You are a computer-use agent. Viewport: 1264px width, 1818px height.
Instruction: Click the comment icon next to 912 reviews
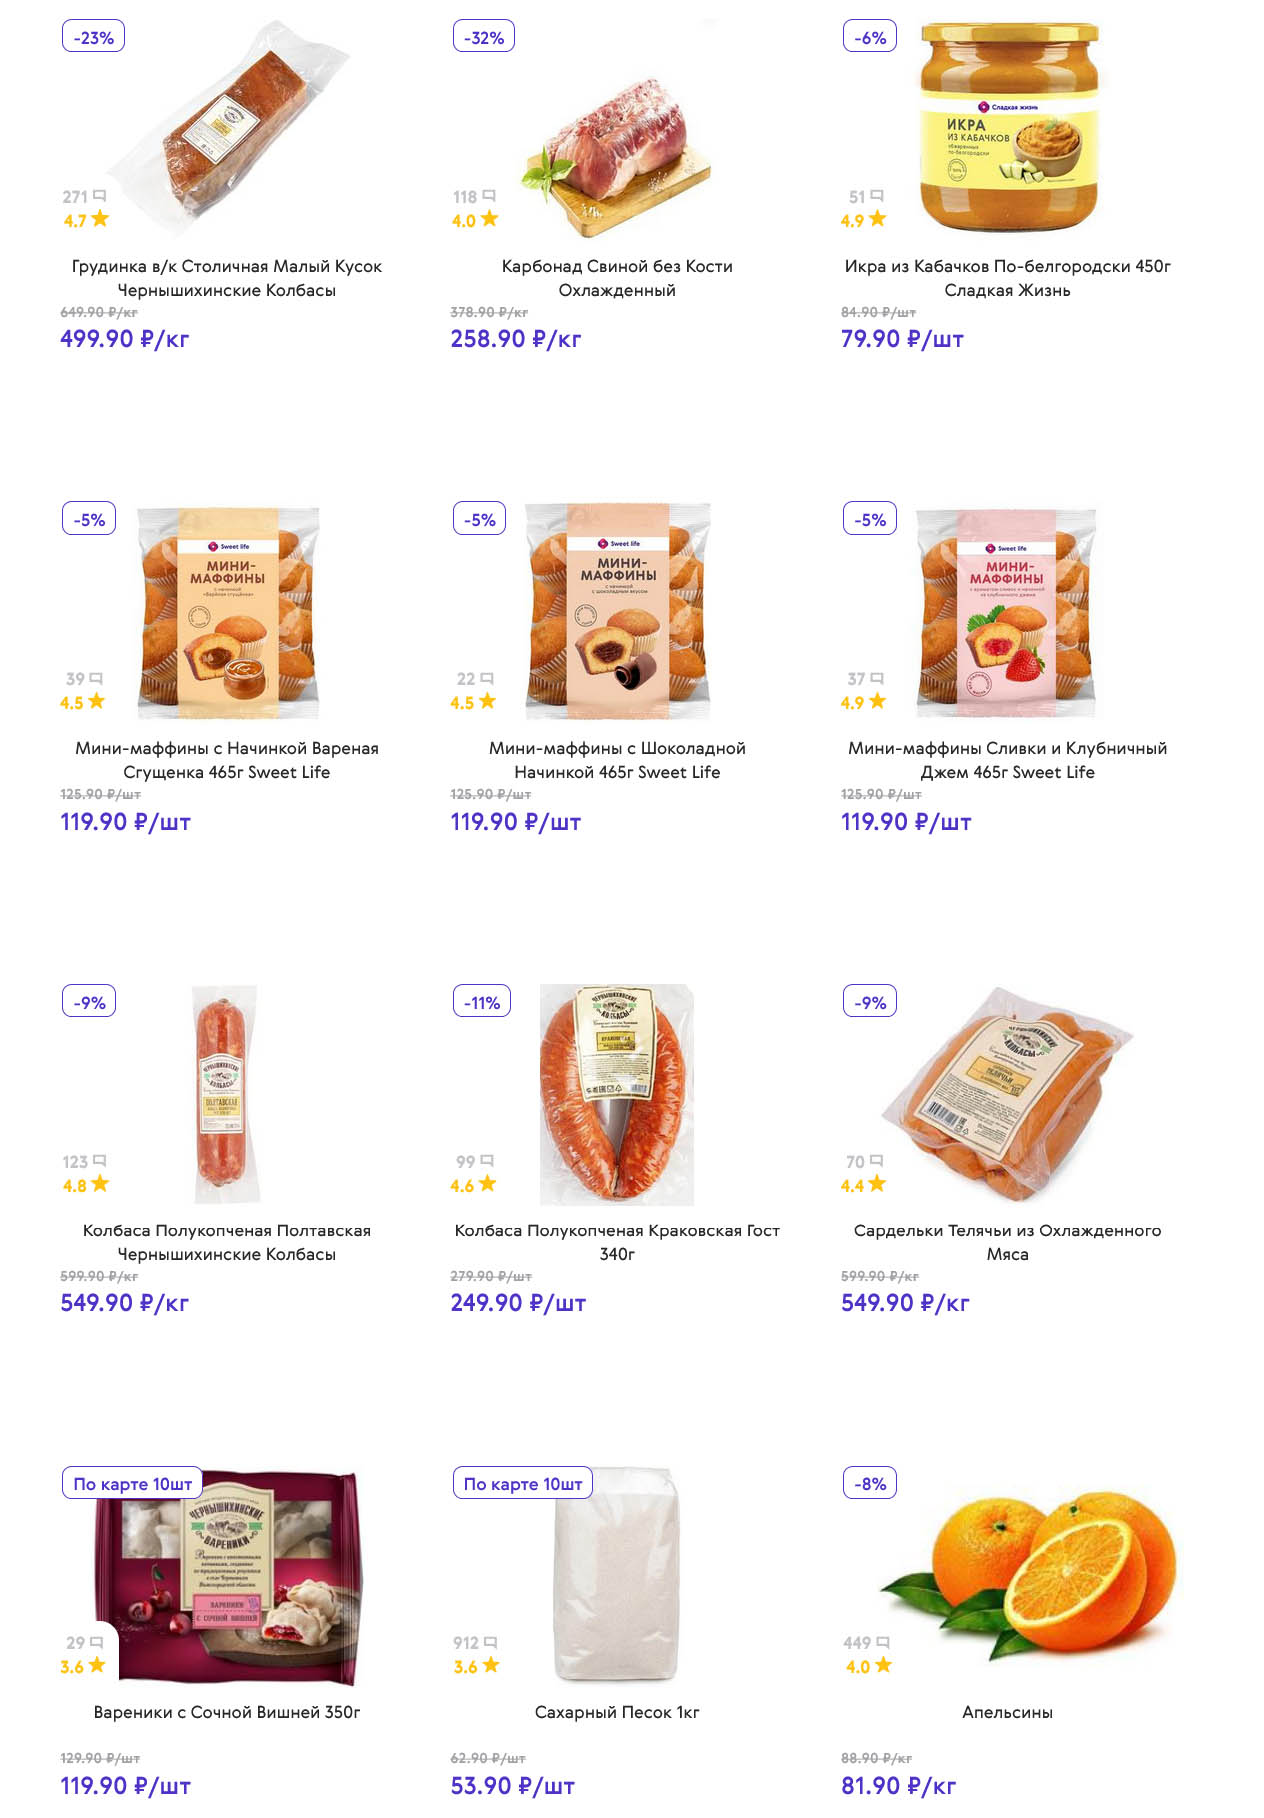pos(490,1642)
